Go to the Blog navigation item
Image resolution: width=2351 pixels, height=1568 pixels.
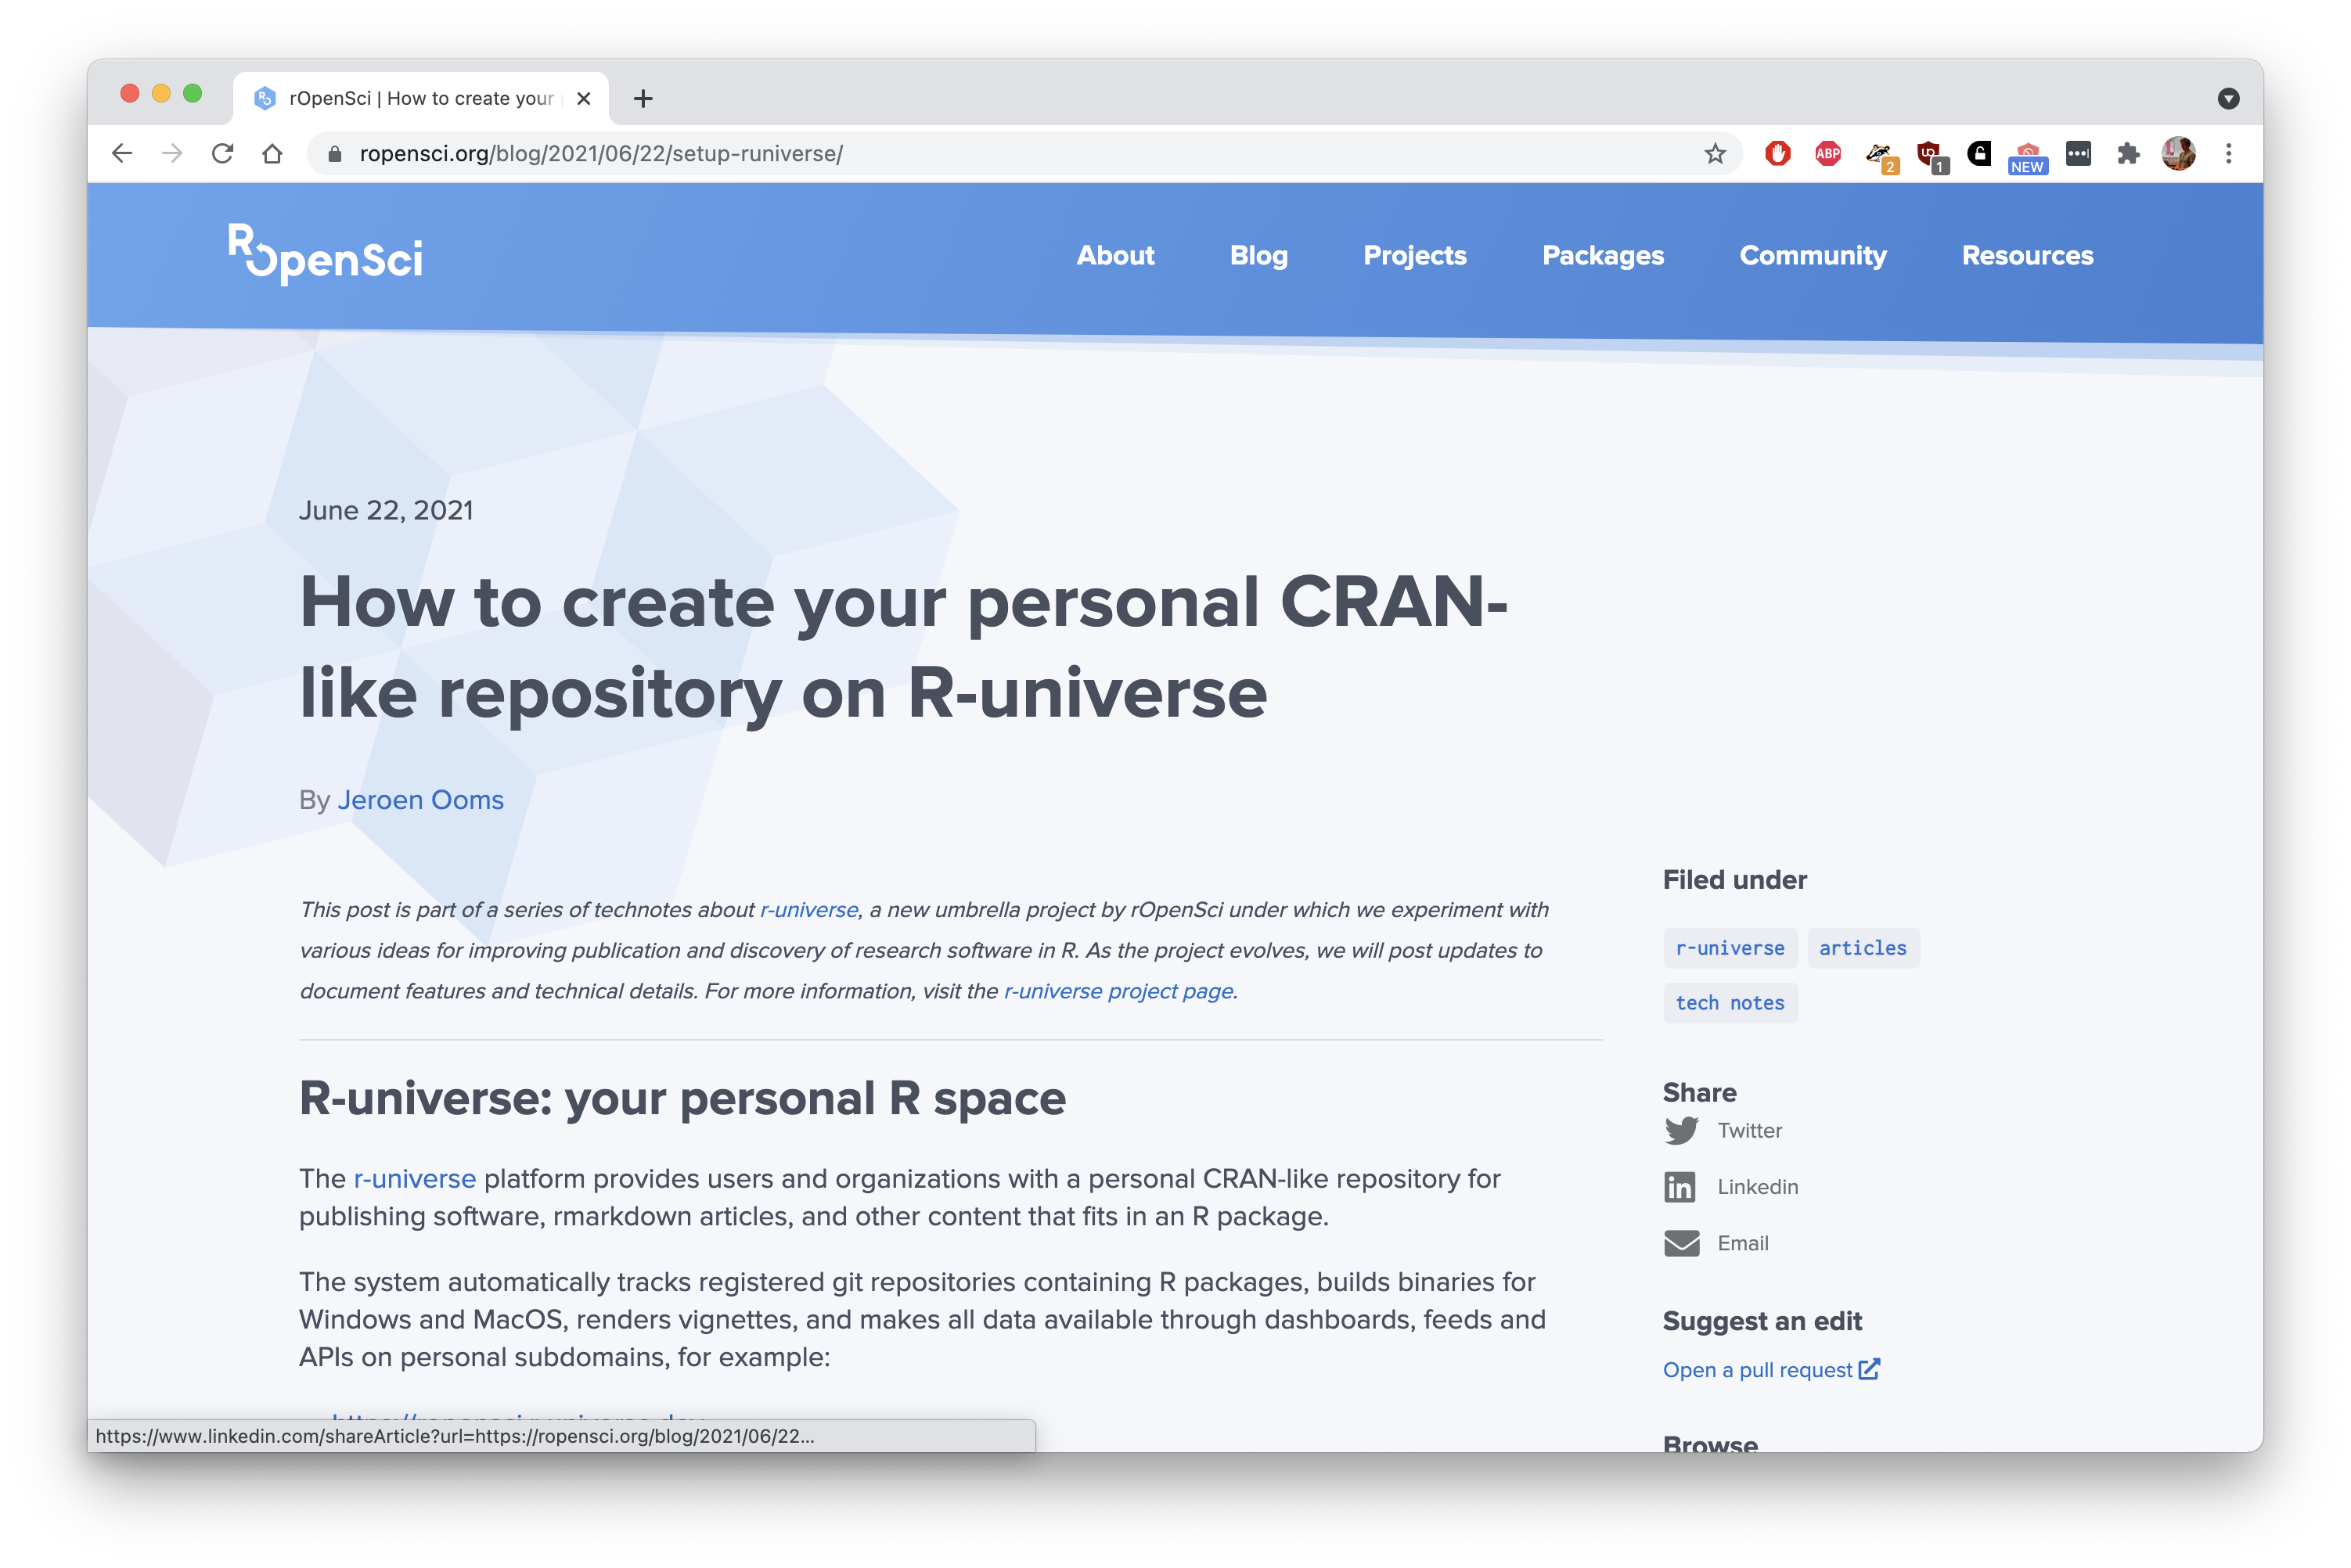click(1258, 255)
